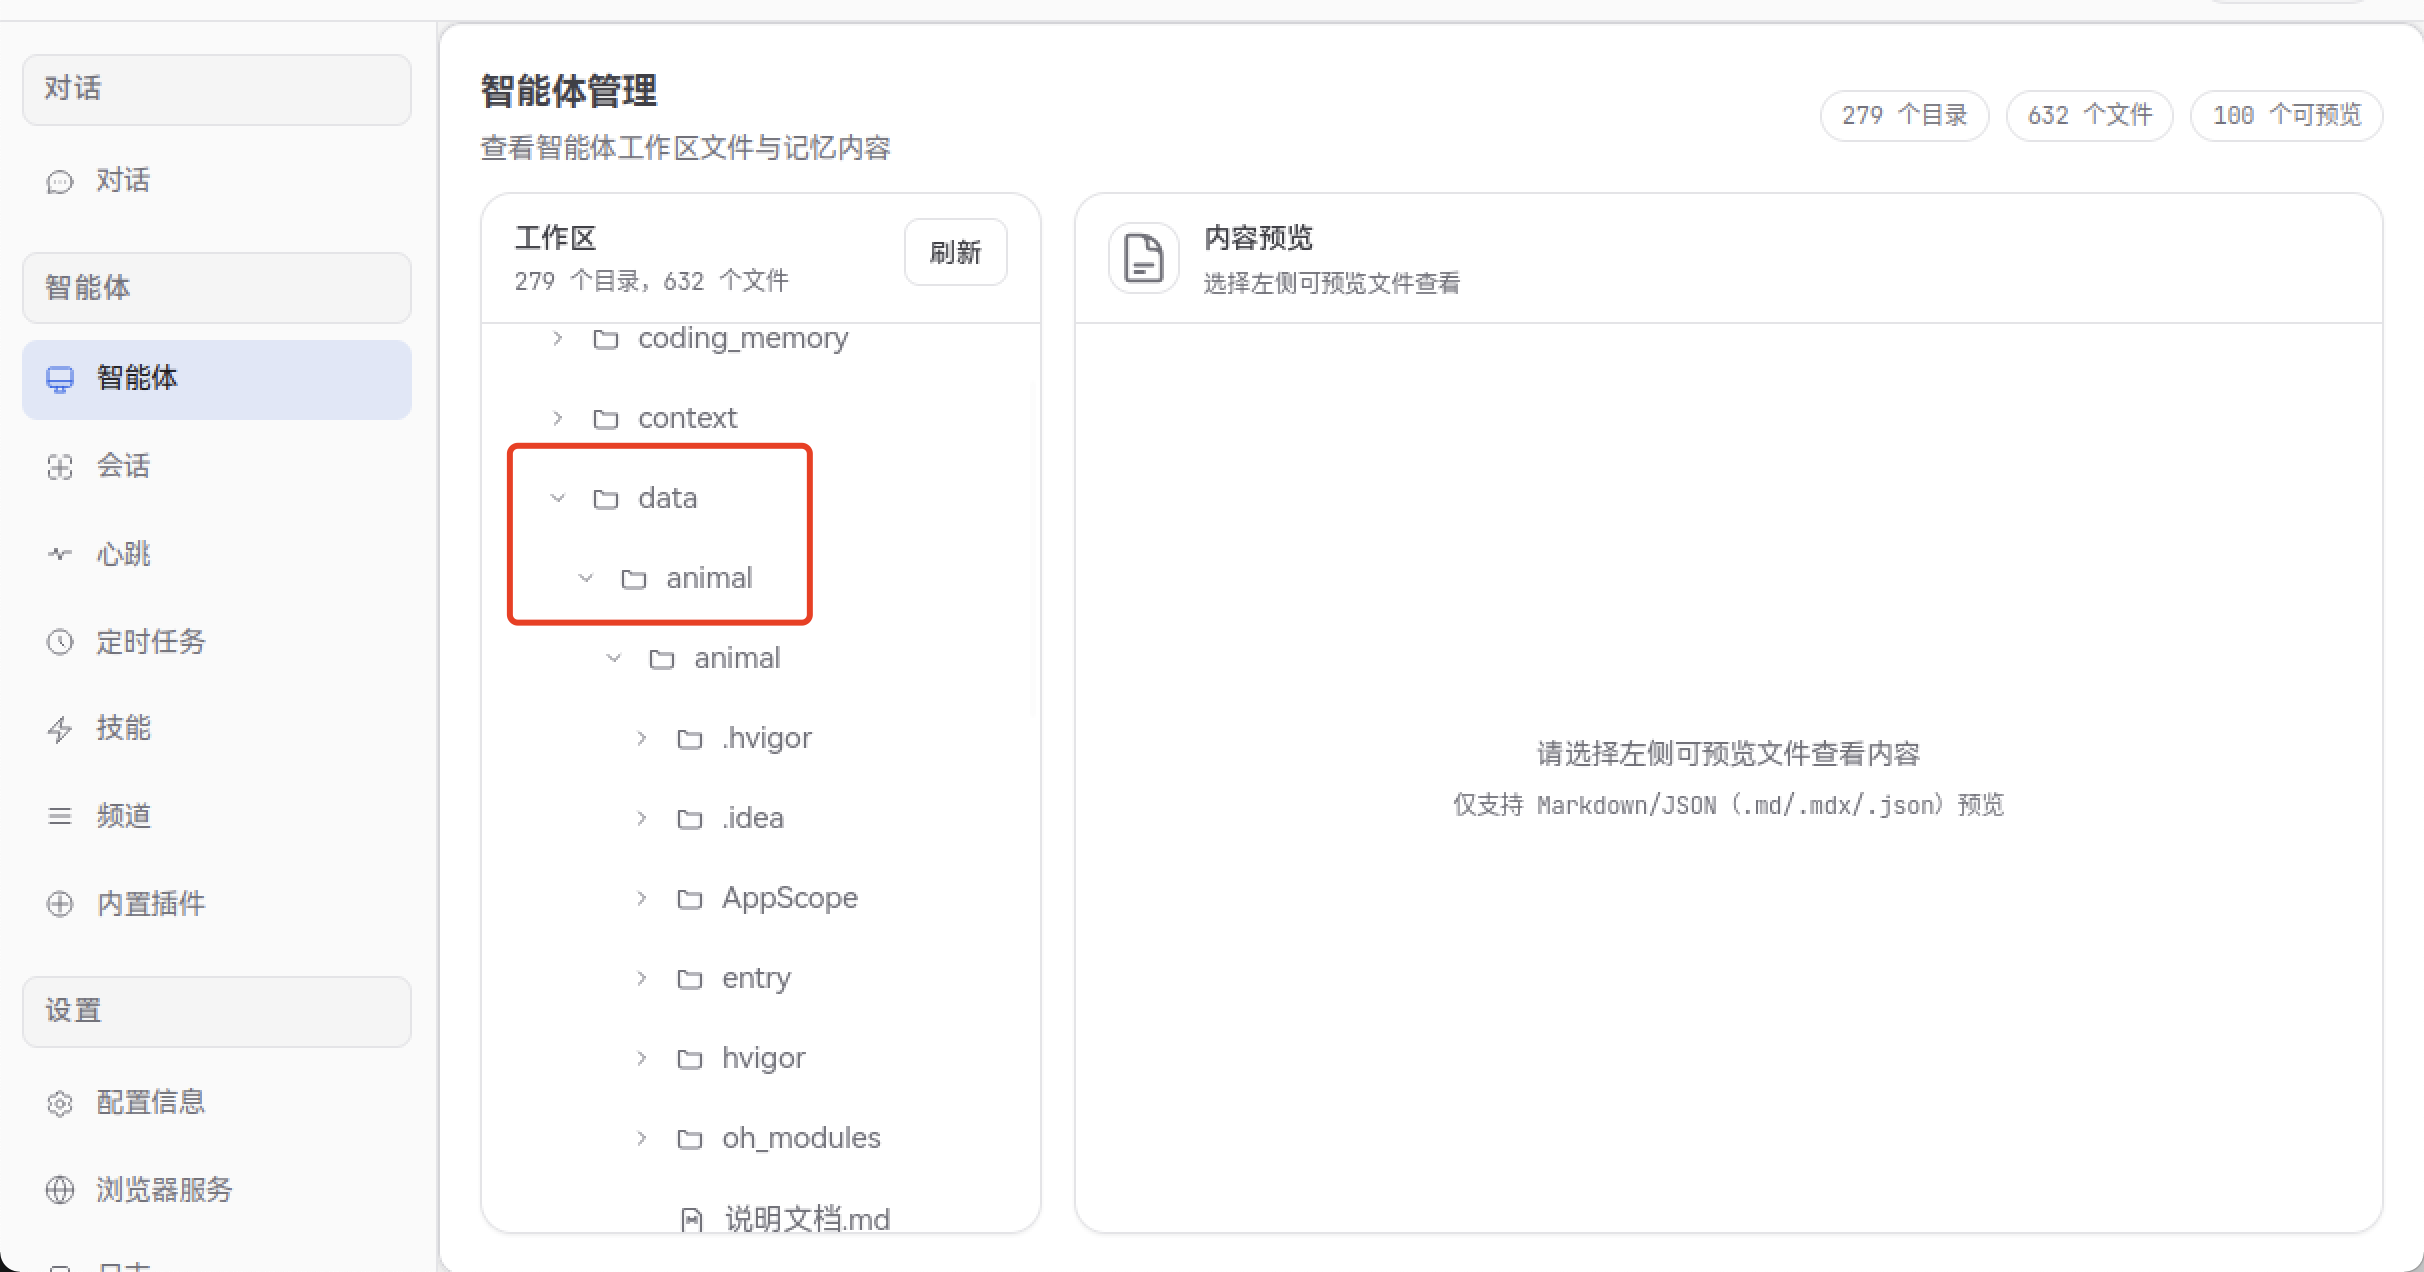Click the 心跳 heartbeat pulse icon
2424x1272 pixels.
(60, 554)
